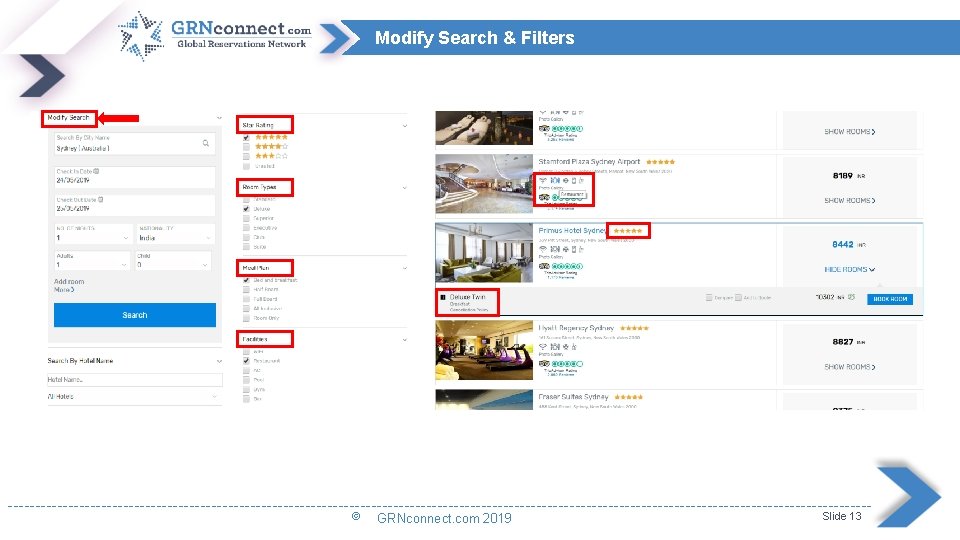Click TripAdvisor owl icon for Primus Hotel Sydney
Image resolution: width=960 pixels, height=540 pixels.
pyautogui.click(x=544, y=266)
